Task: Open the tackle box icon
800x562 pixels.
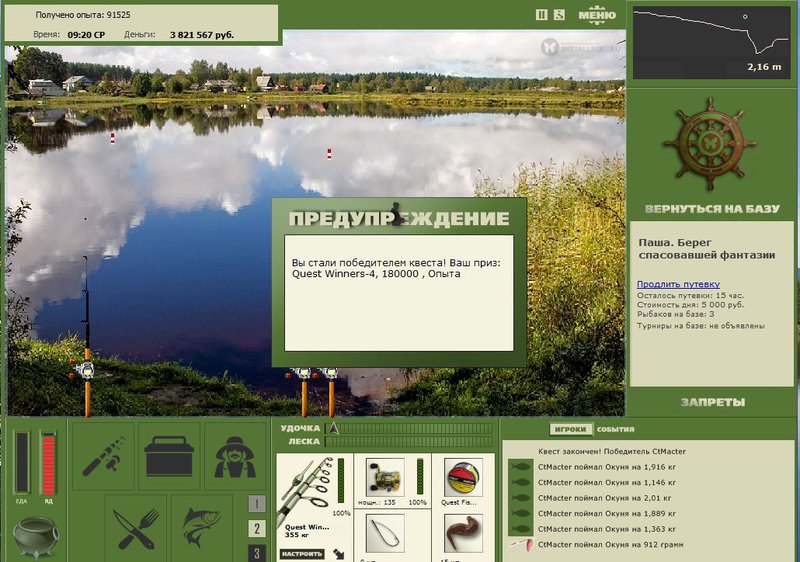Action: pos(168,455)
